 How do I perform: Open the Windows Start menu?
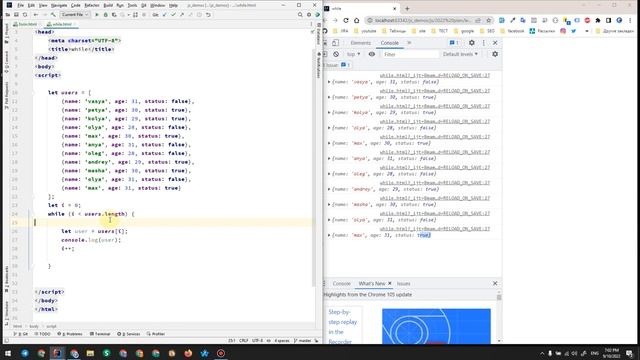[x=8, y=353]
